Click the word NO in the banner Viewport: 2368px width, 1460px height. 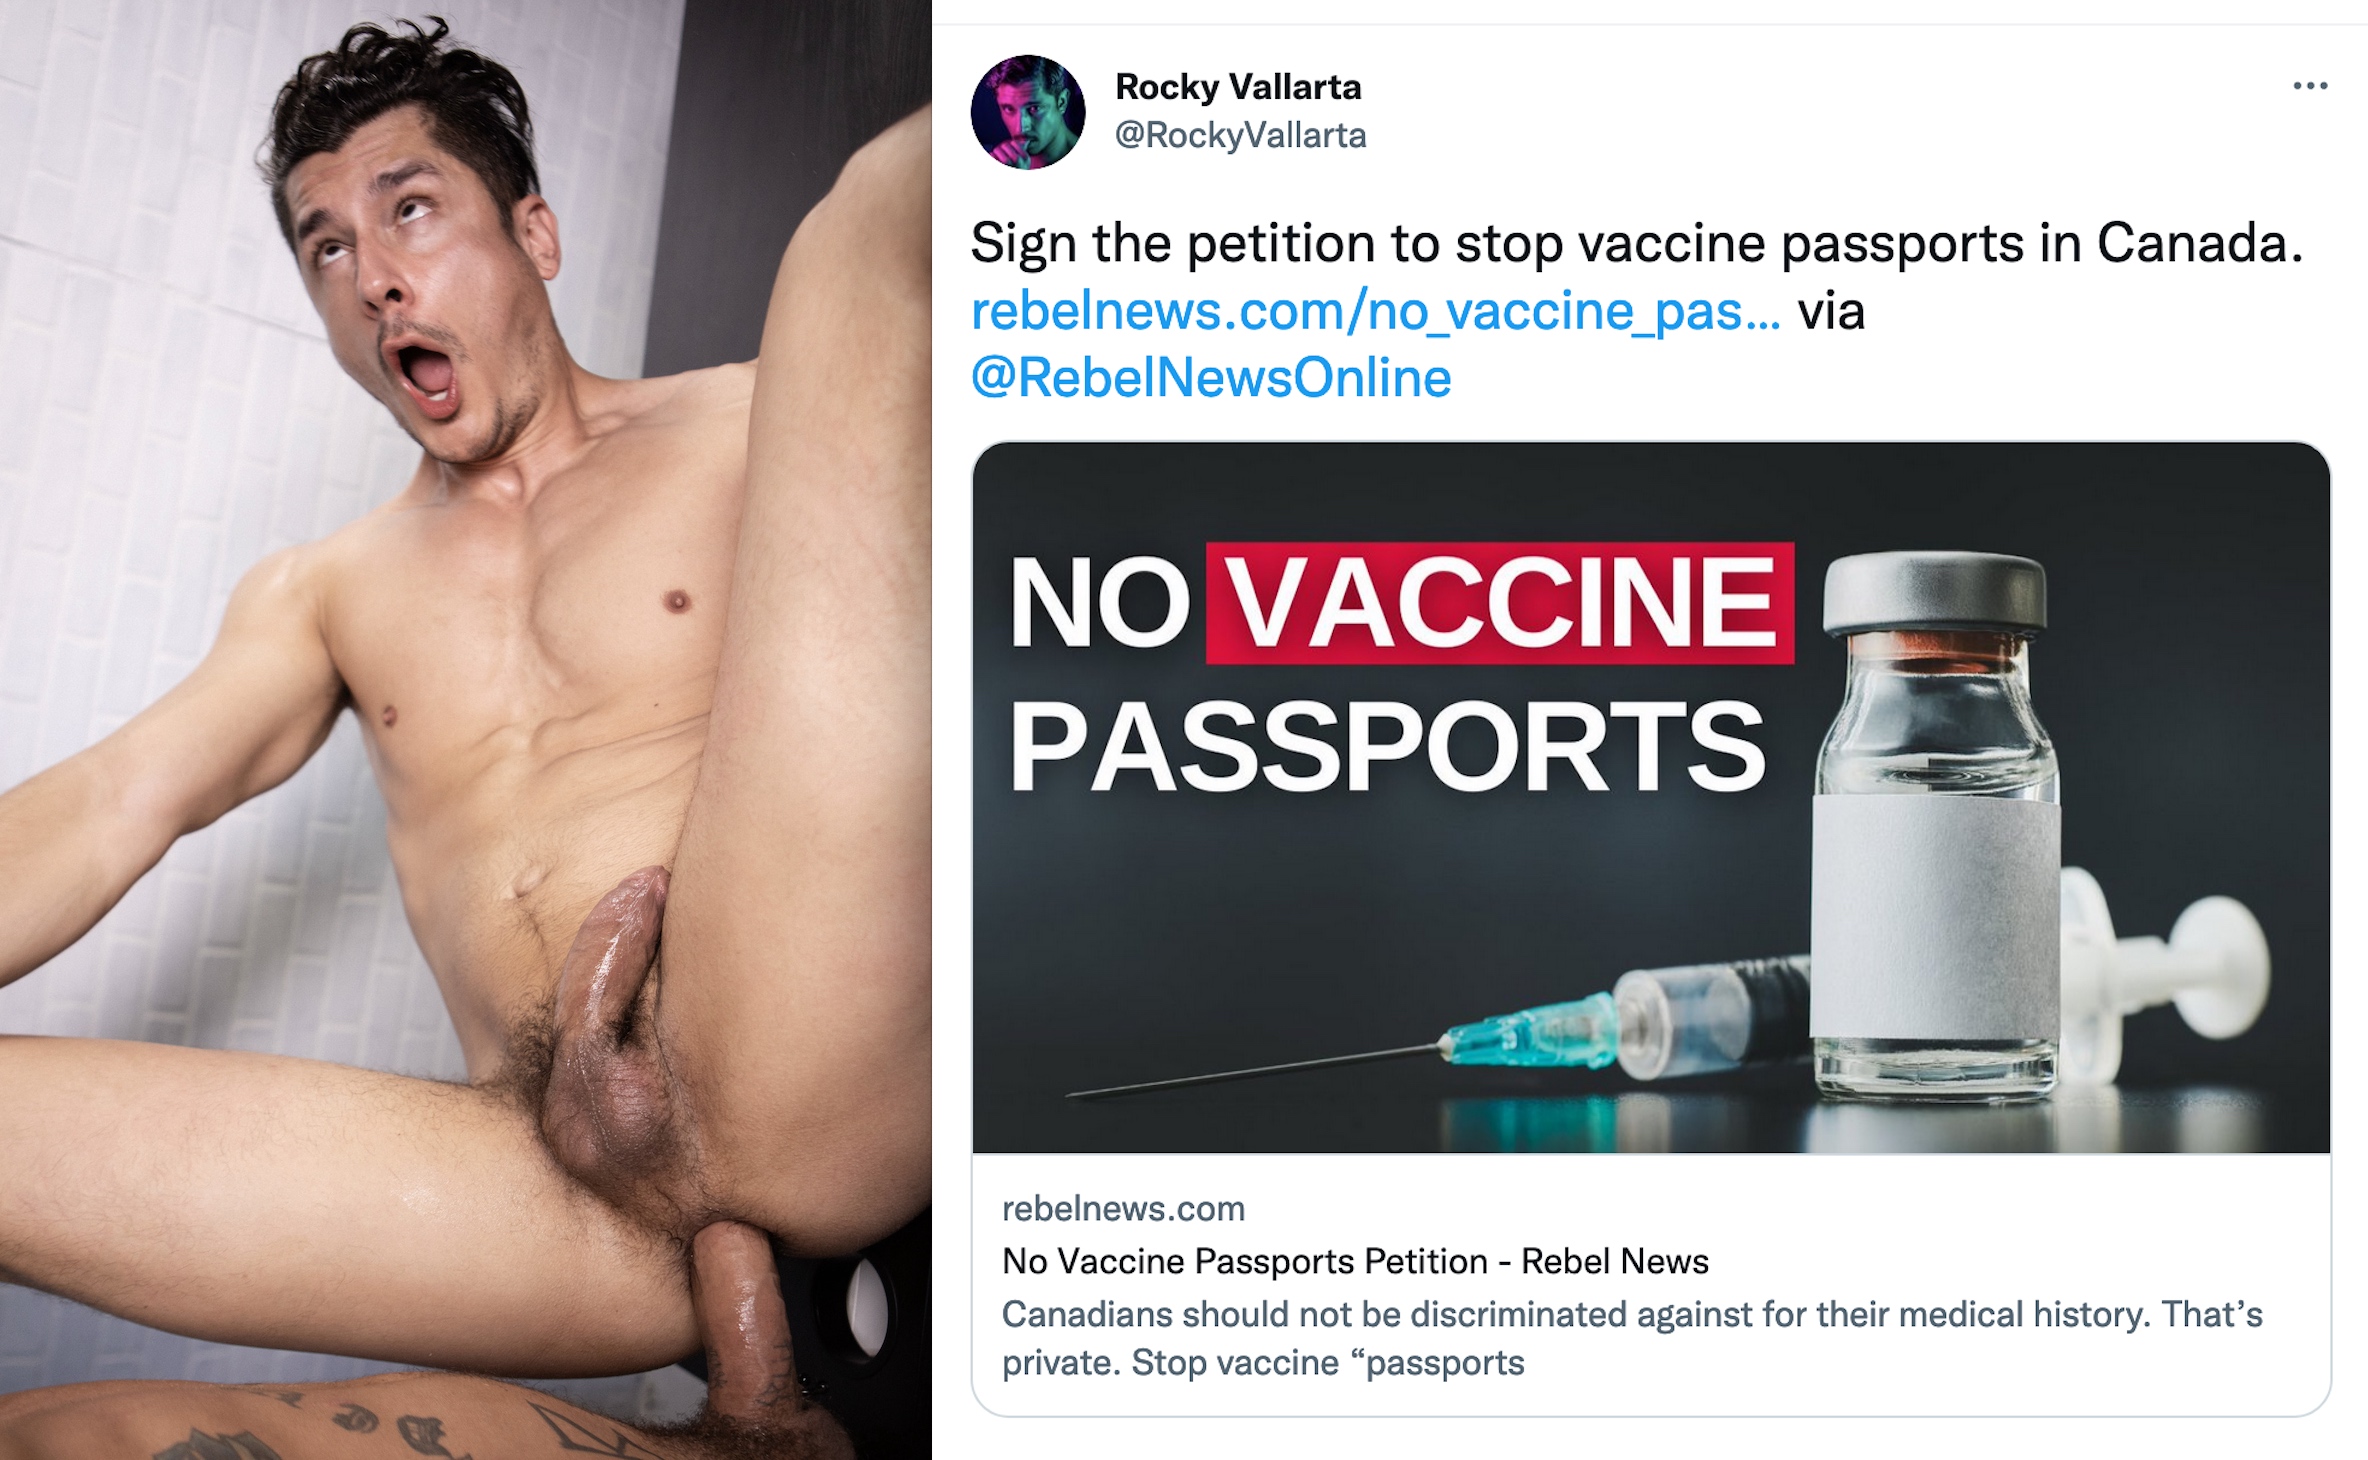click(1098, 602)
